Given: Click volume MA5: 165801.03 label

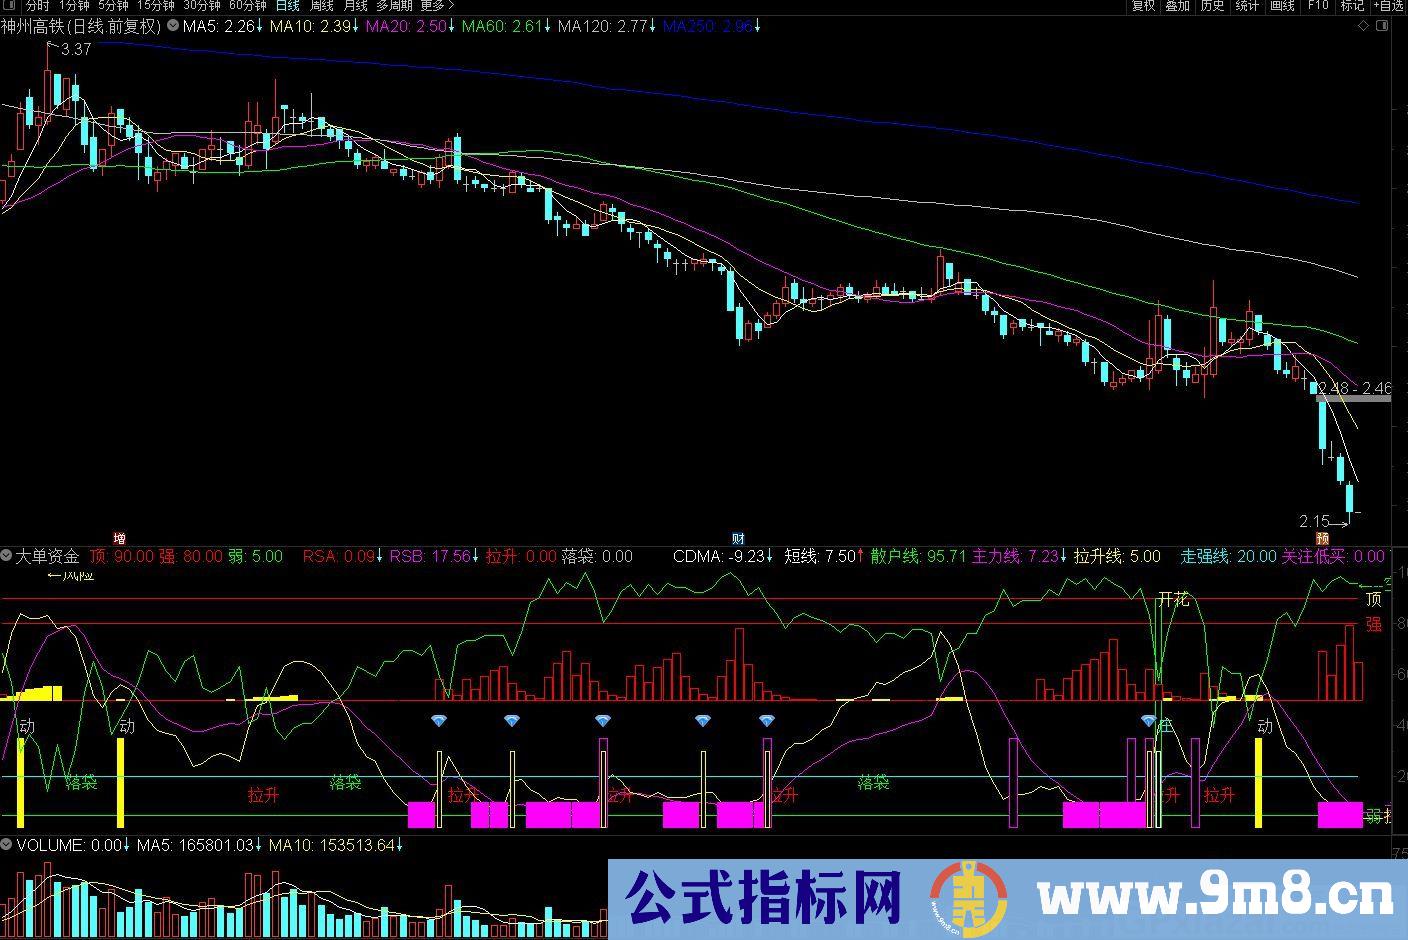Looking at the screenshot, I should click(x=198, y=845).
